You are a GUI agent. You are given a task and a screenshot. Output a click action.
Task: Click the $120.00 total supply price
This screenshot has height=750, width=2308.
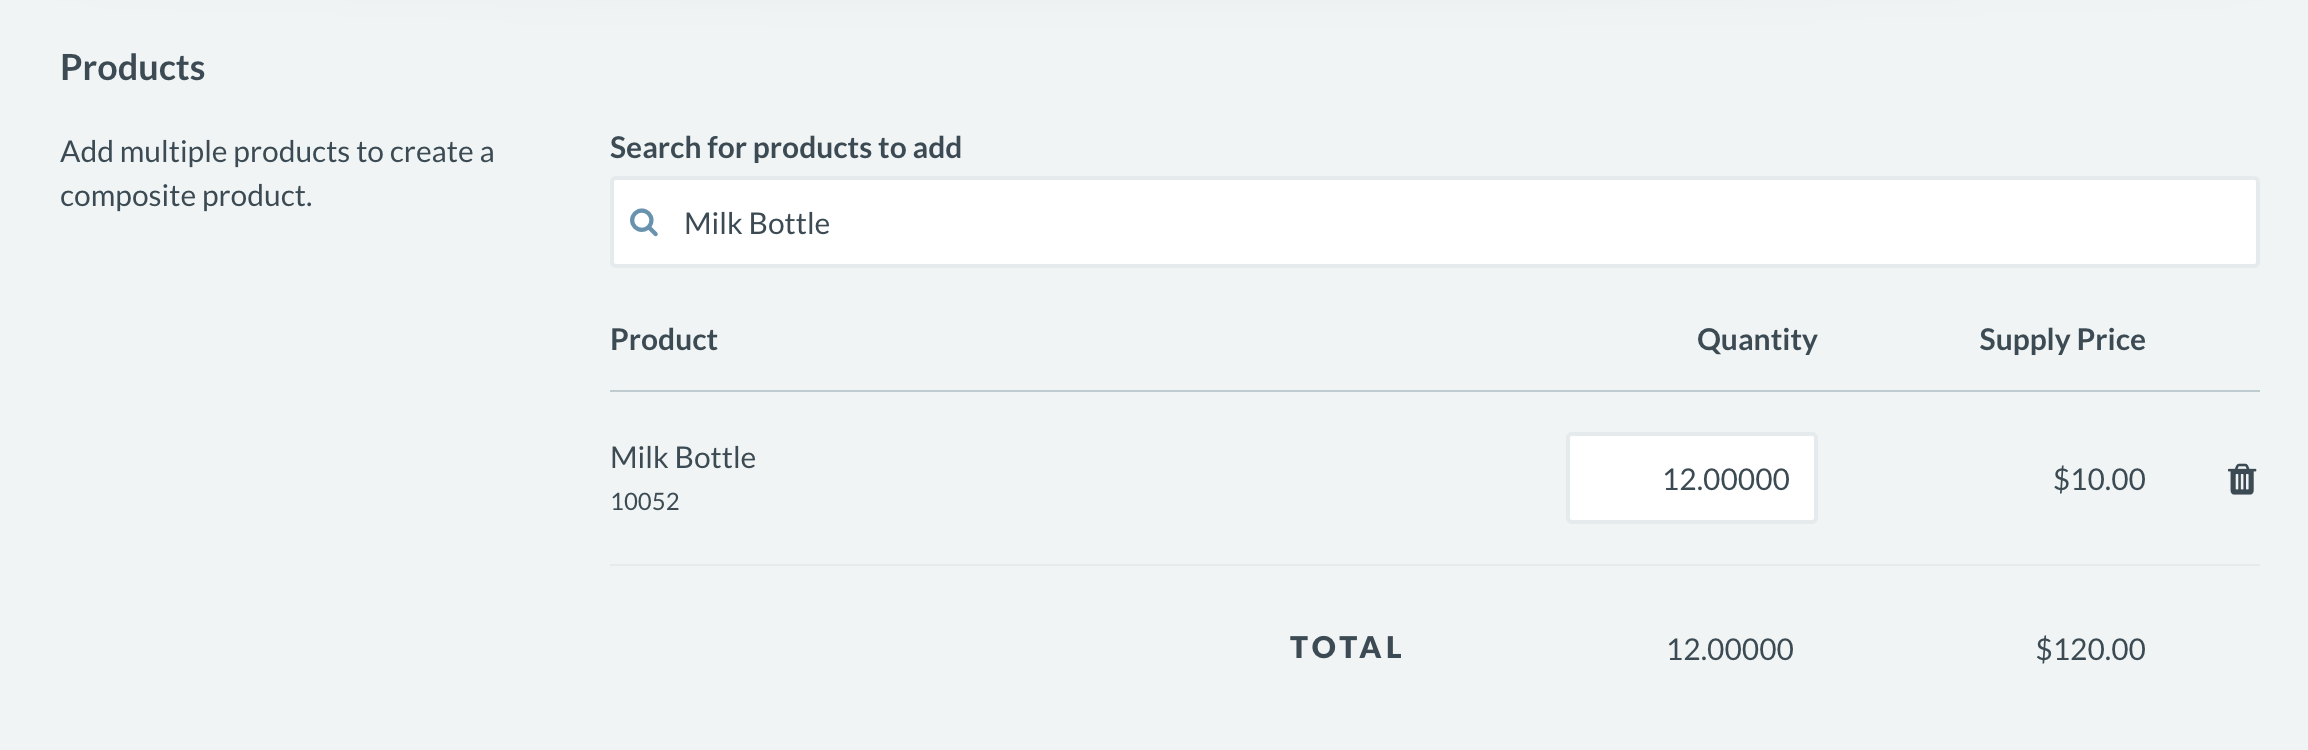[2090, 650]
